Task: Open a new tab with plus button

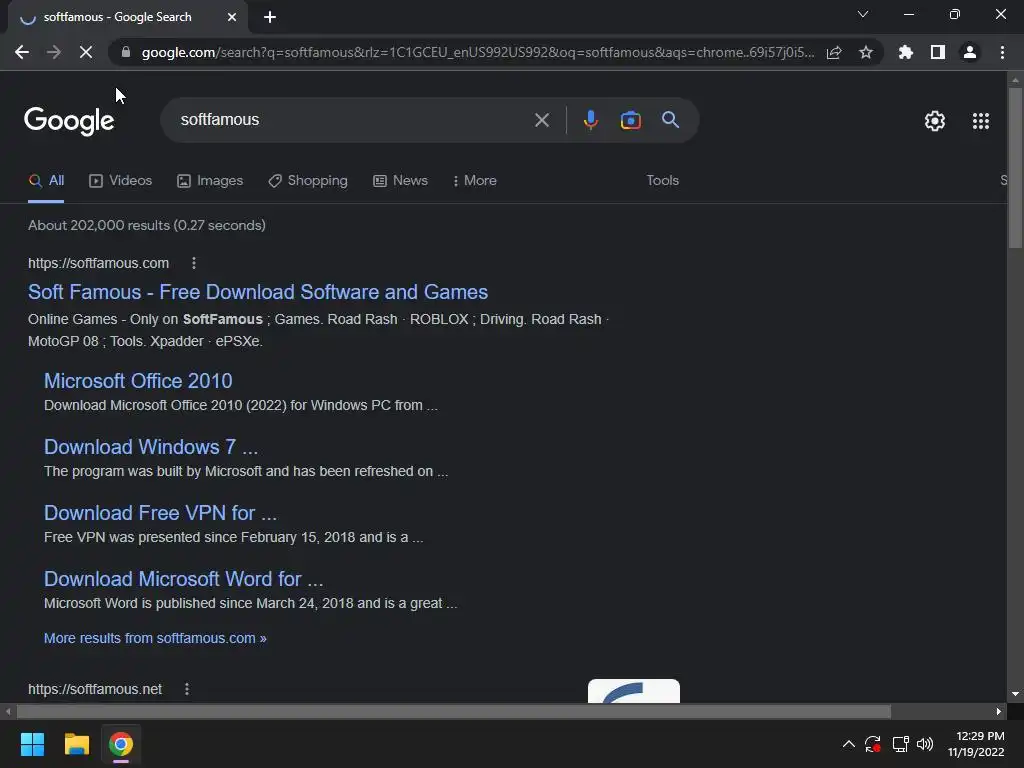Action: pyautogui.click(x=270, y=17)
